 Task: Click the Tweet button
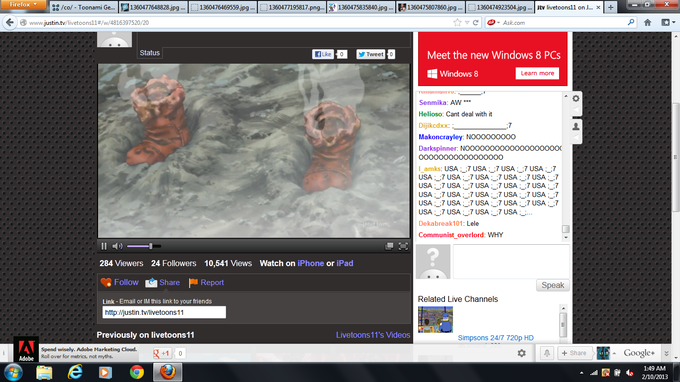[371, 54]
